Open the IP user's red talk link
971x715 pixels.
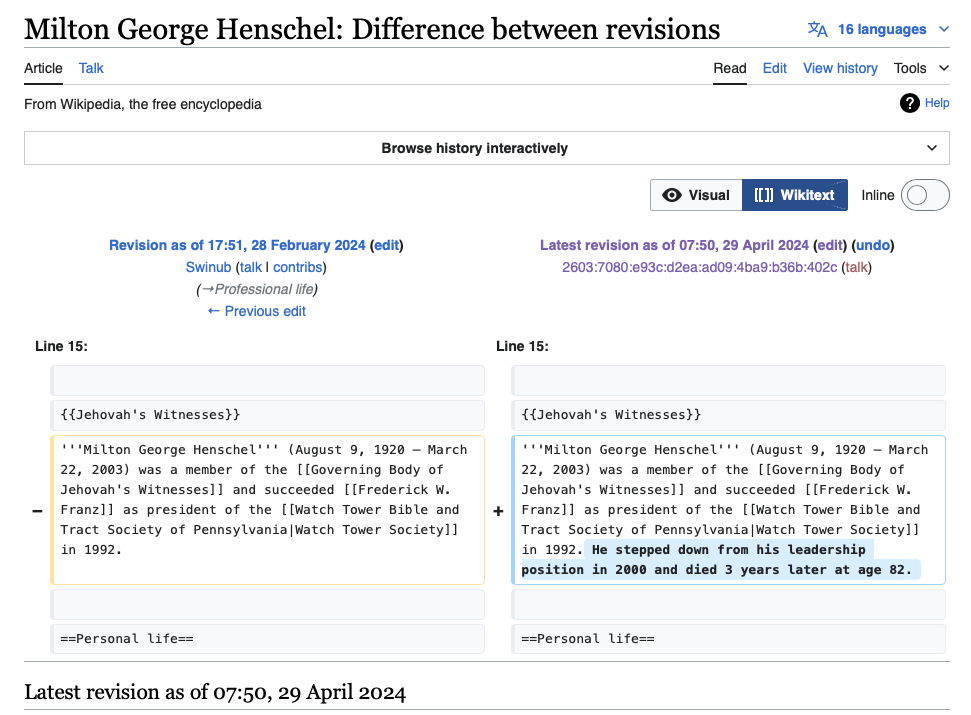tap(856, 267)
